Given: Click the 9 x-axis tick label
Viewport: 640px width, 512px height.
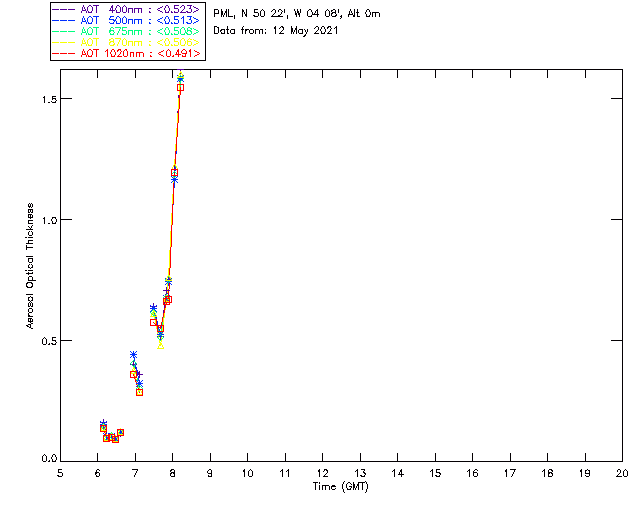Looking at the screenshot, I should [210, 473].
